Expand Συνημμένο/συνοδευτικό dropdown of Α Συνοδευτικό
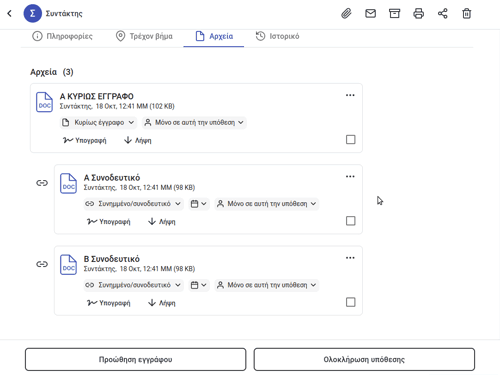Screen dimensions: 500x376 pos(133,204)
